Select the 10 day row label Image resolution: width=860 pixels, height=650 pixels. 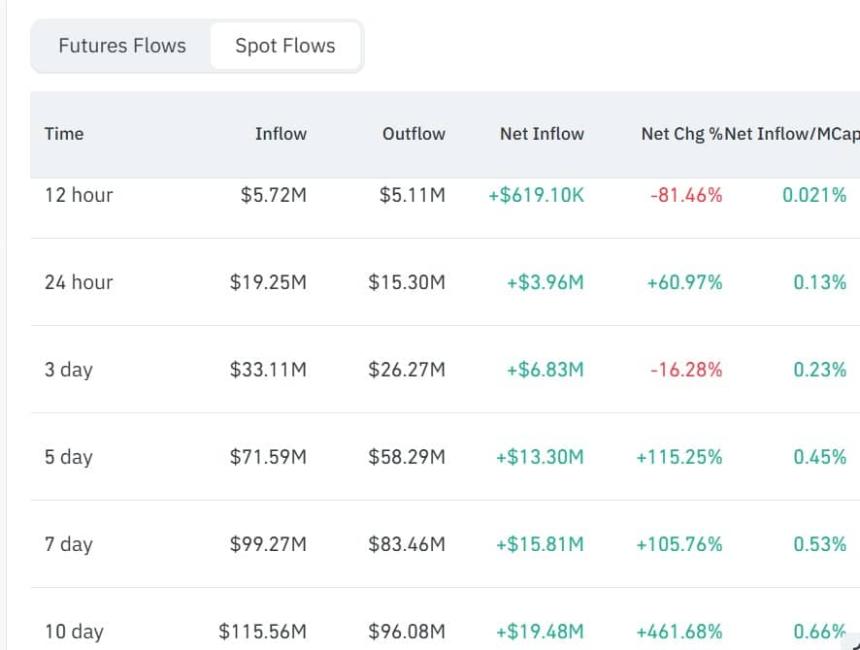pyautogui.click(x=74, y=631)
